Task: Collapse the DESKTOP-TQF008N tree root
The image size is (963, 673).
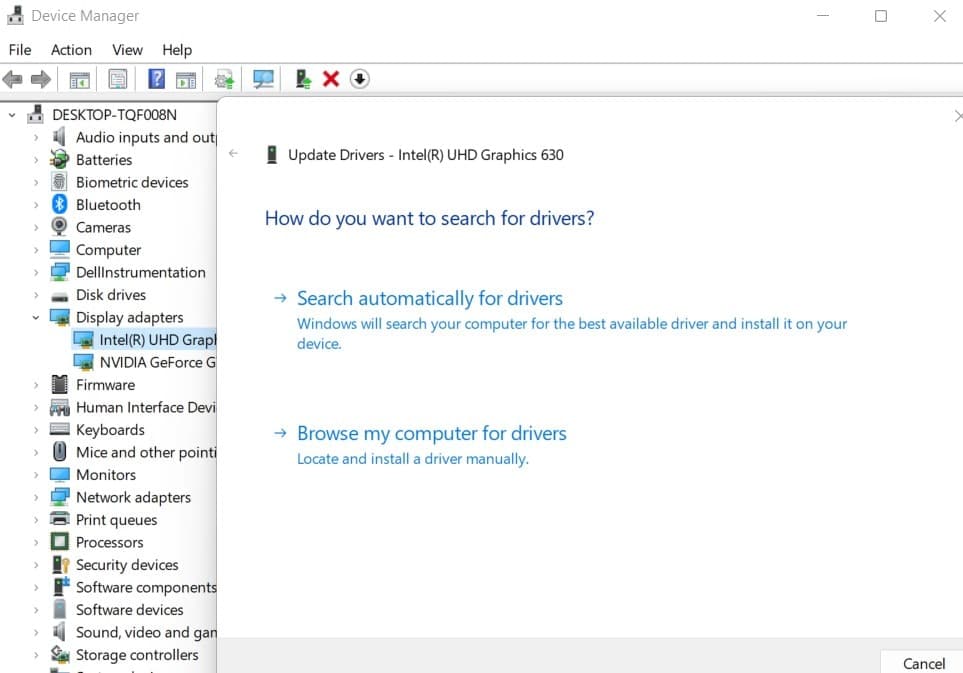Action: point(11,114)
